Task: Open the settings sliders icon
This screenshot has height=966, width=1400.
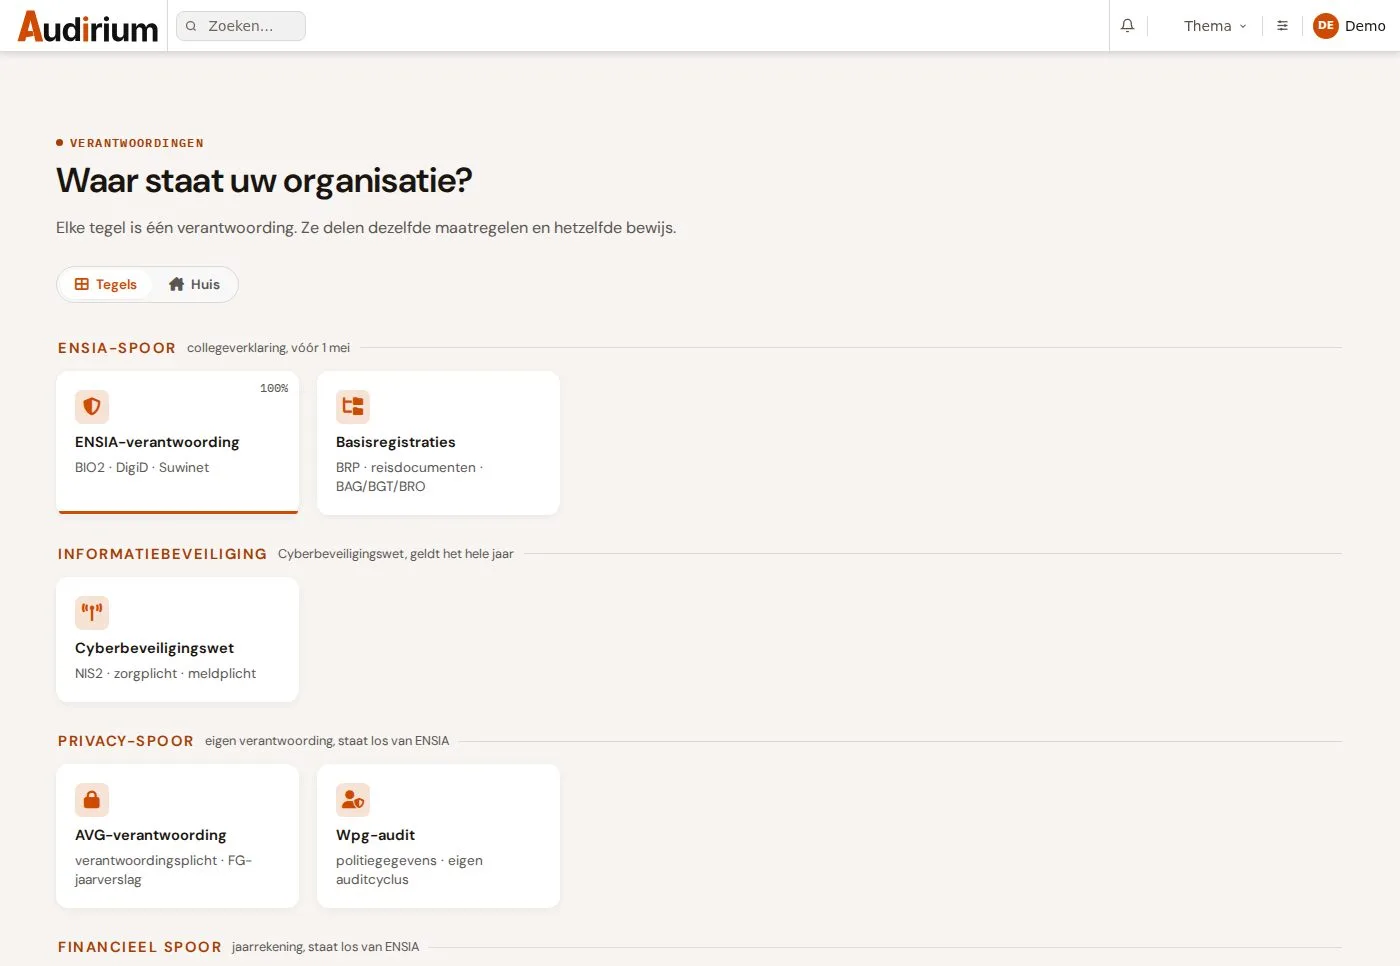Action: coord(1282,26)
